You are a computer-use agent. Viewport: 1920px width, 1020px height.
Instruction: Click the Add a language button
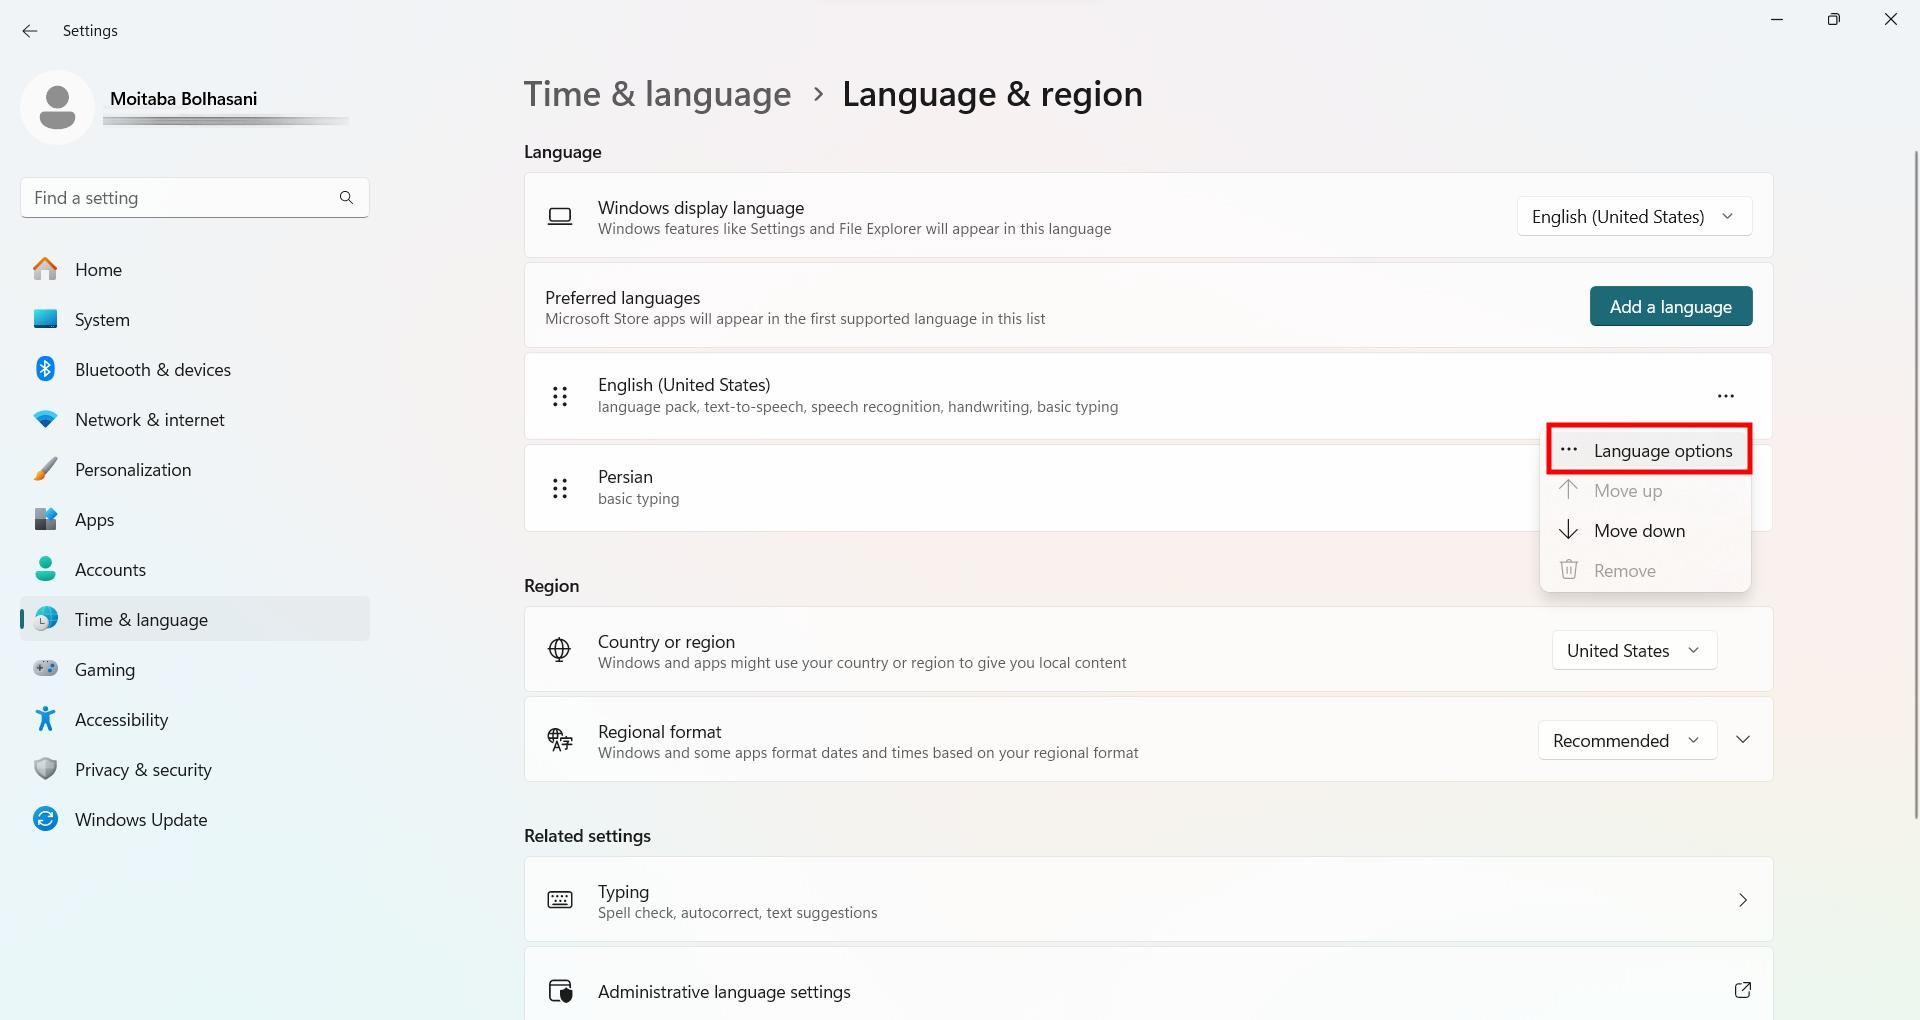(x=1670, y=307)
